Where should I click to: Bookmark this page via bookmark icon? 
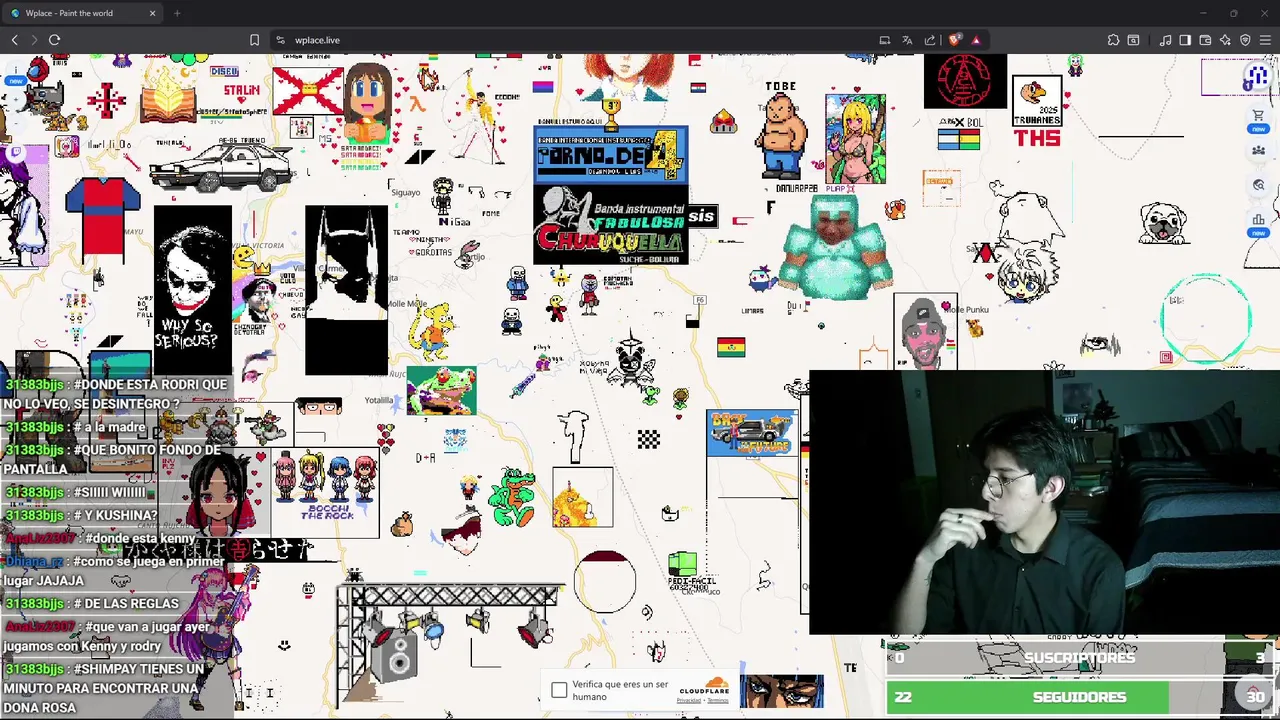[x=254, y=40]
